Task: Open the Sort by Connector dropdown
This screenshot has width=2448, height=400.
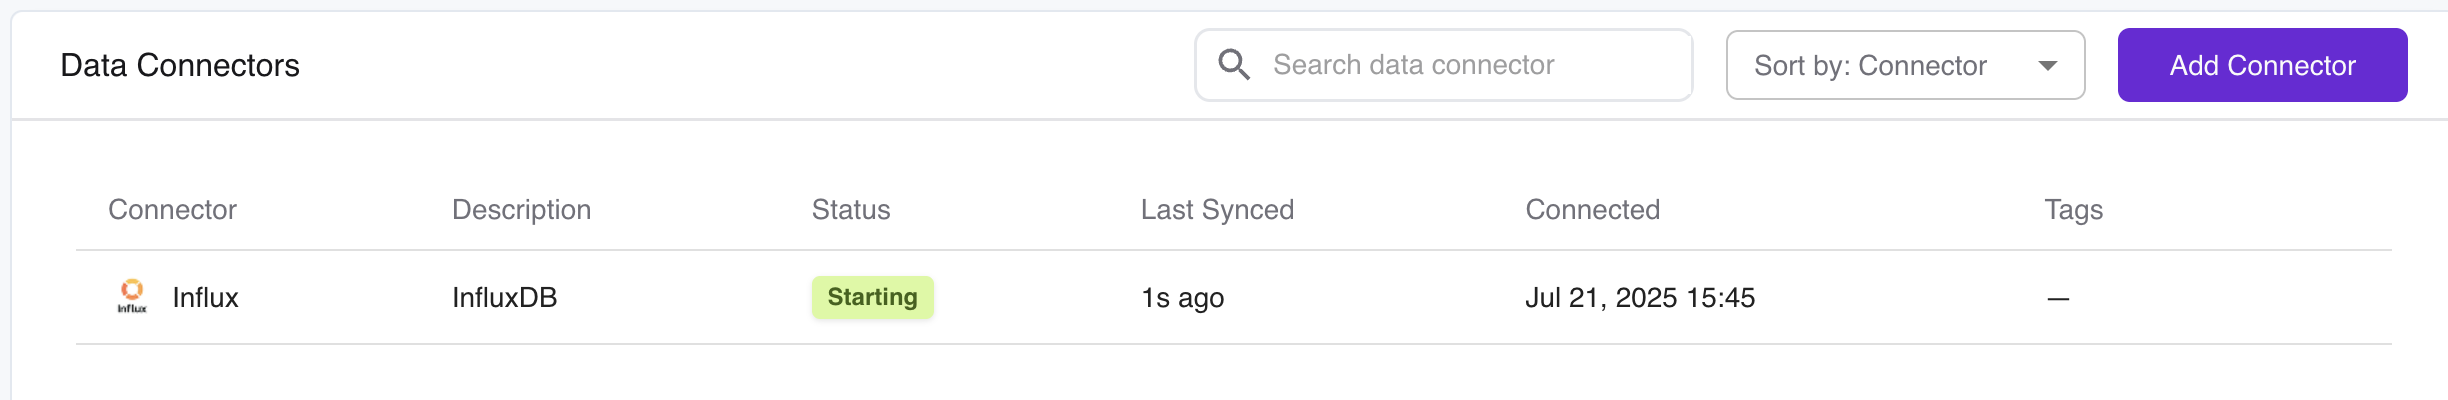Action: coord(1904,65)
